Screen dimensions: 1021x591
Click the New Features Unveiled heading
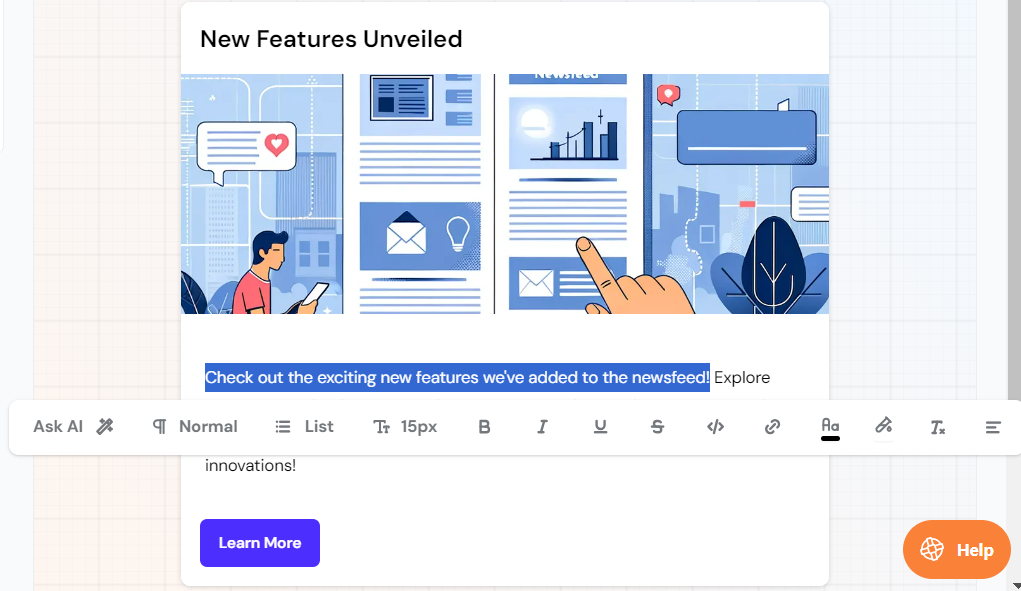331,39
